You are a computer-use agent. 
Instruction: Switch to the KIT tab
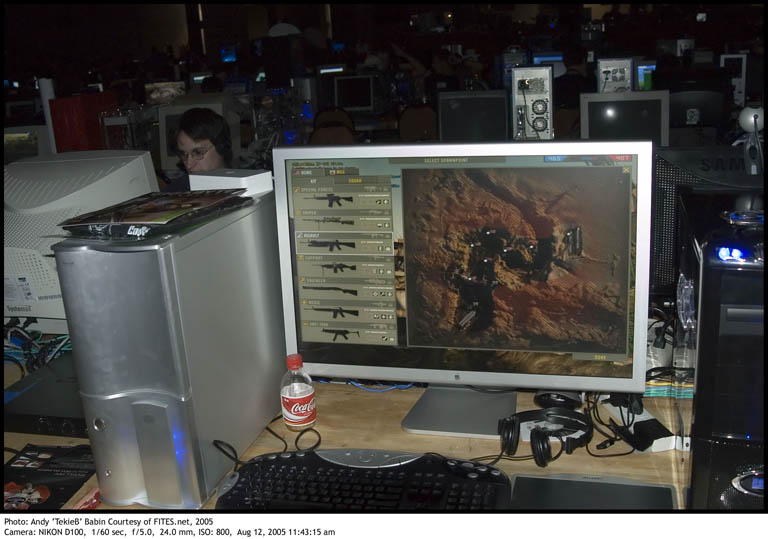click(313, 181)
